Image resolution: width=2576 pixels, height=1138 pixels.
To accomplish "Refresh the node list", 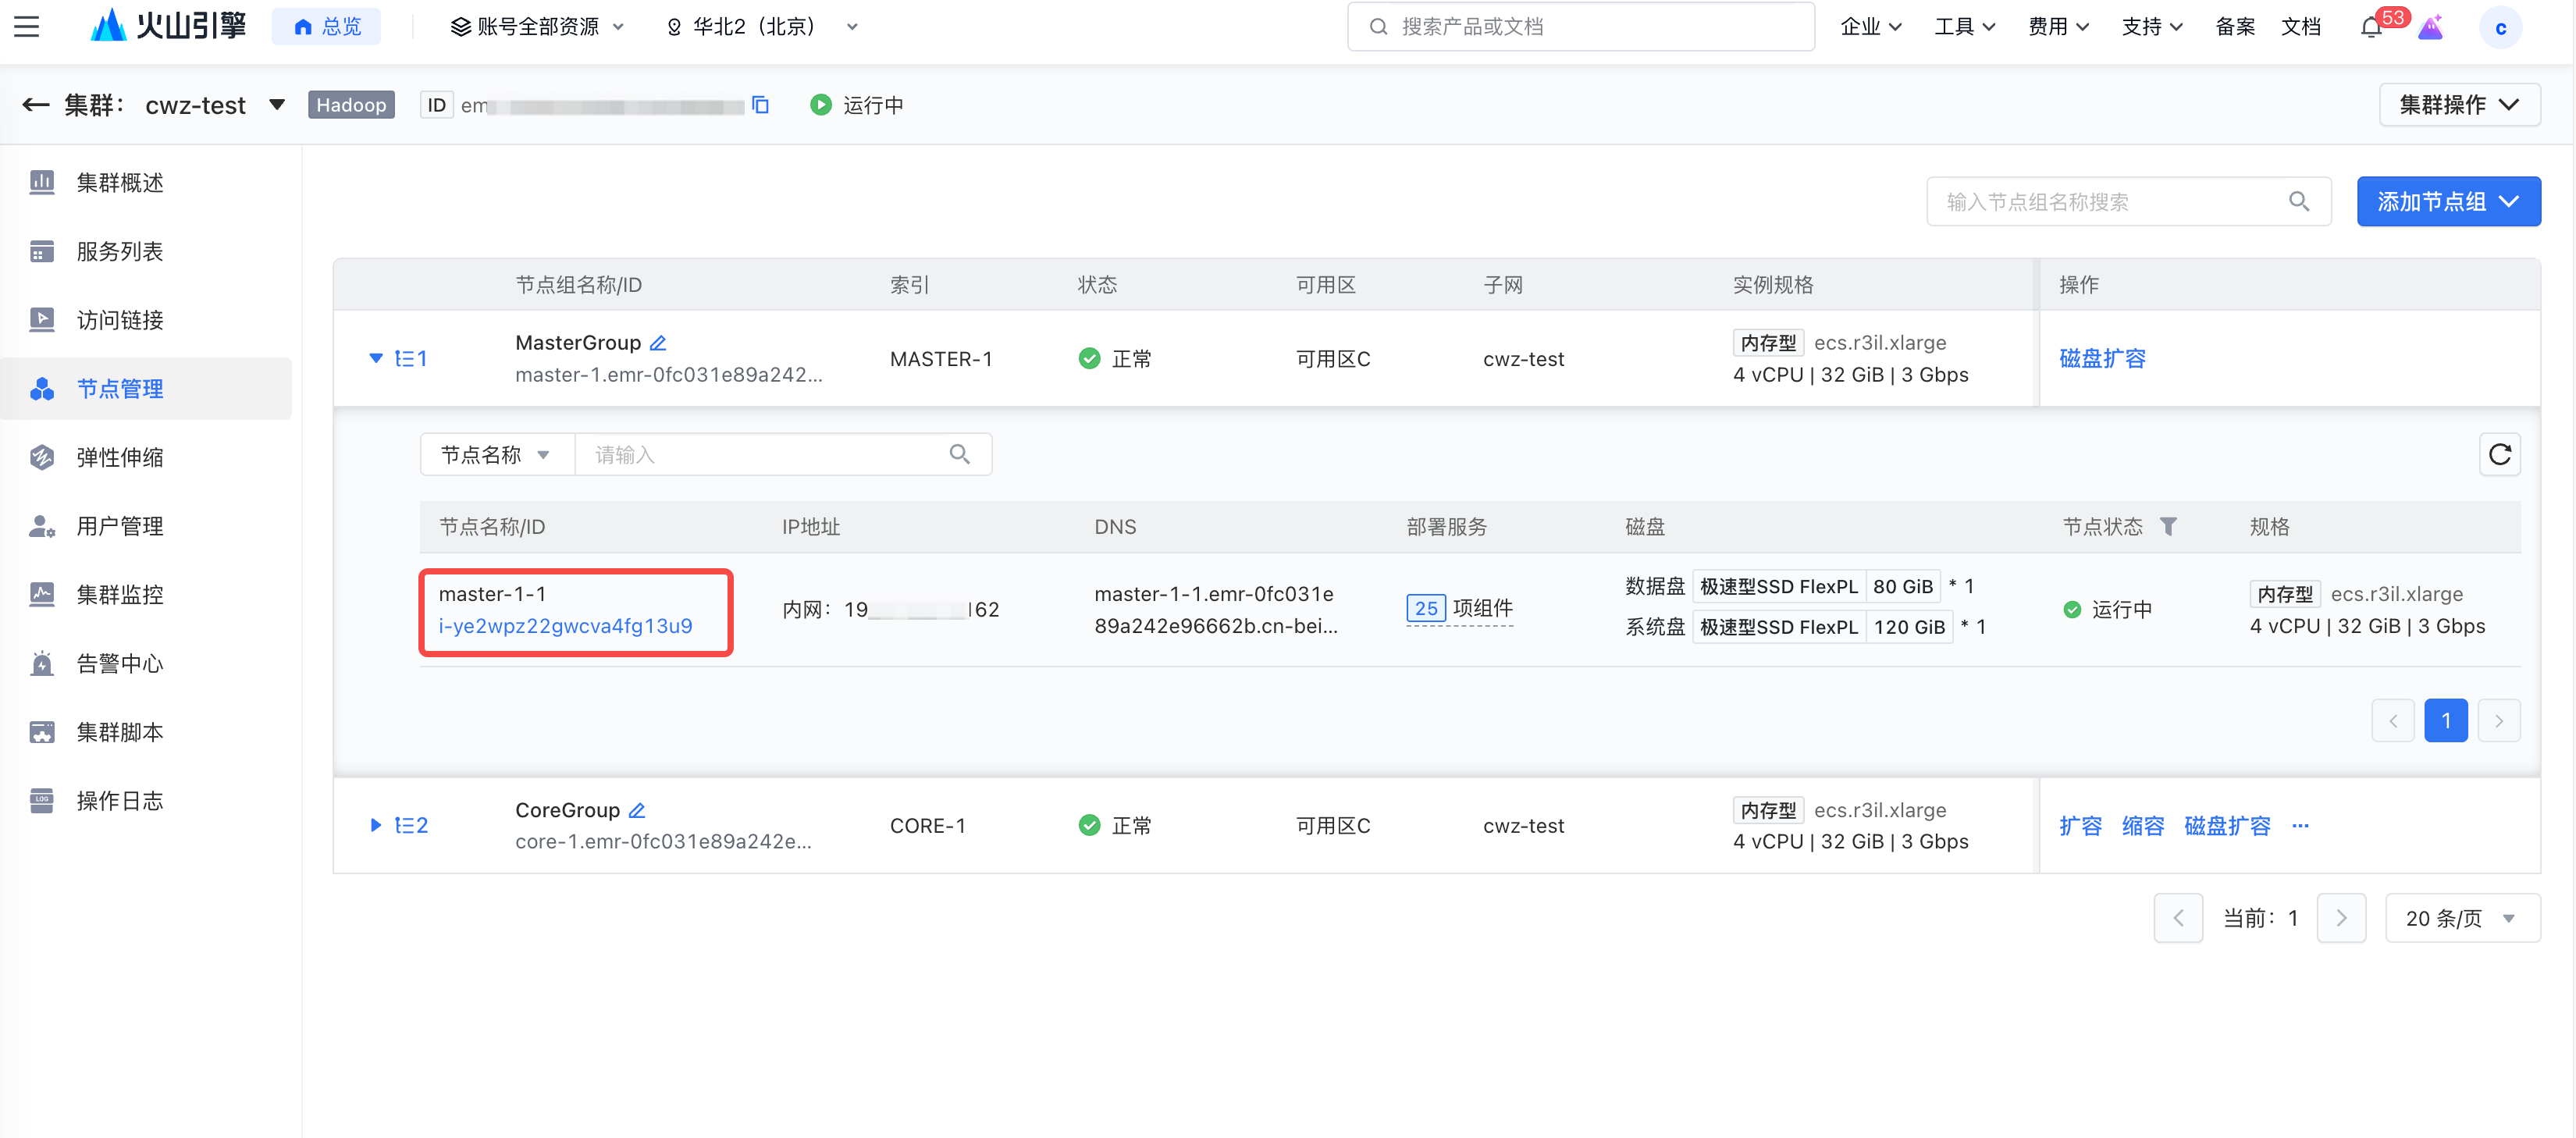I will point(2499,455).
